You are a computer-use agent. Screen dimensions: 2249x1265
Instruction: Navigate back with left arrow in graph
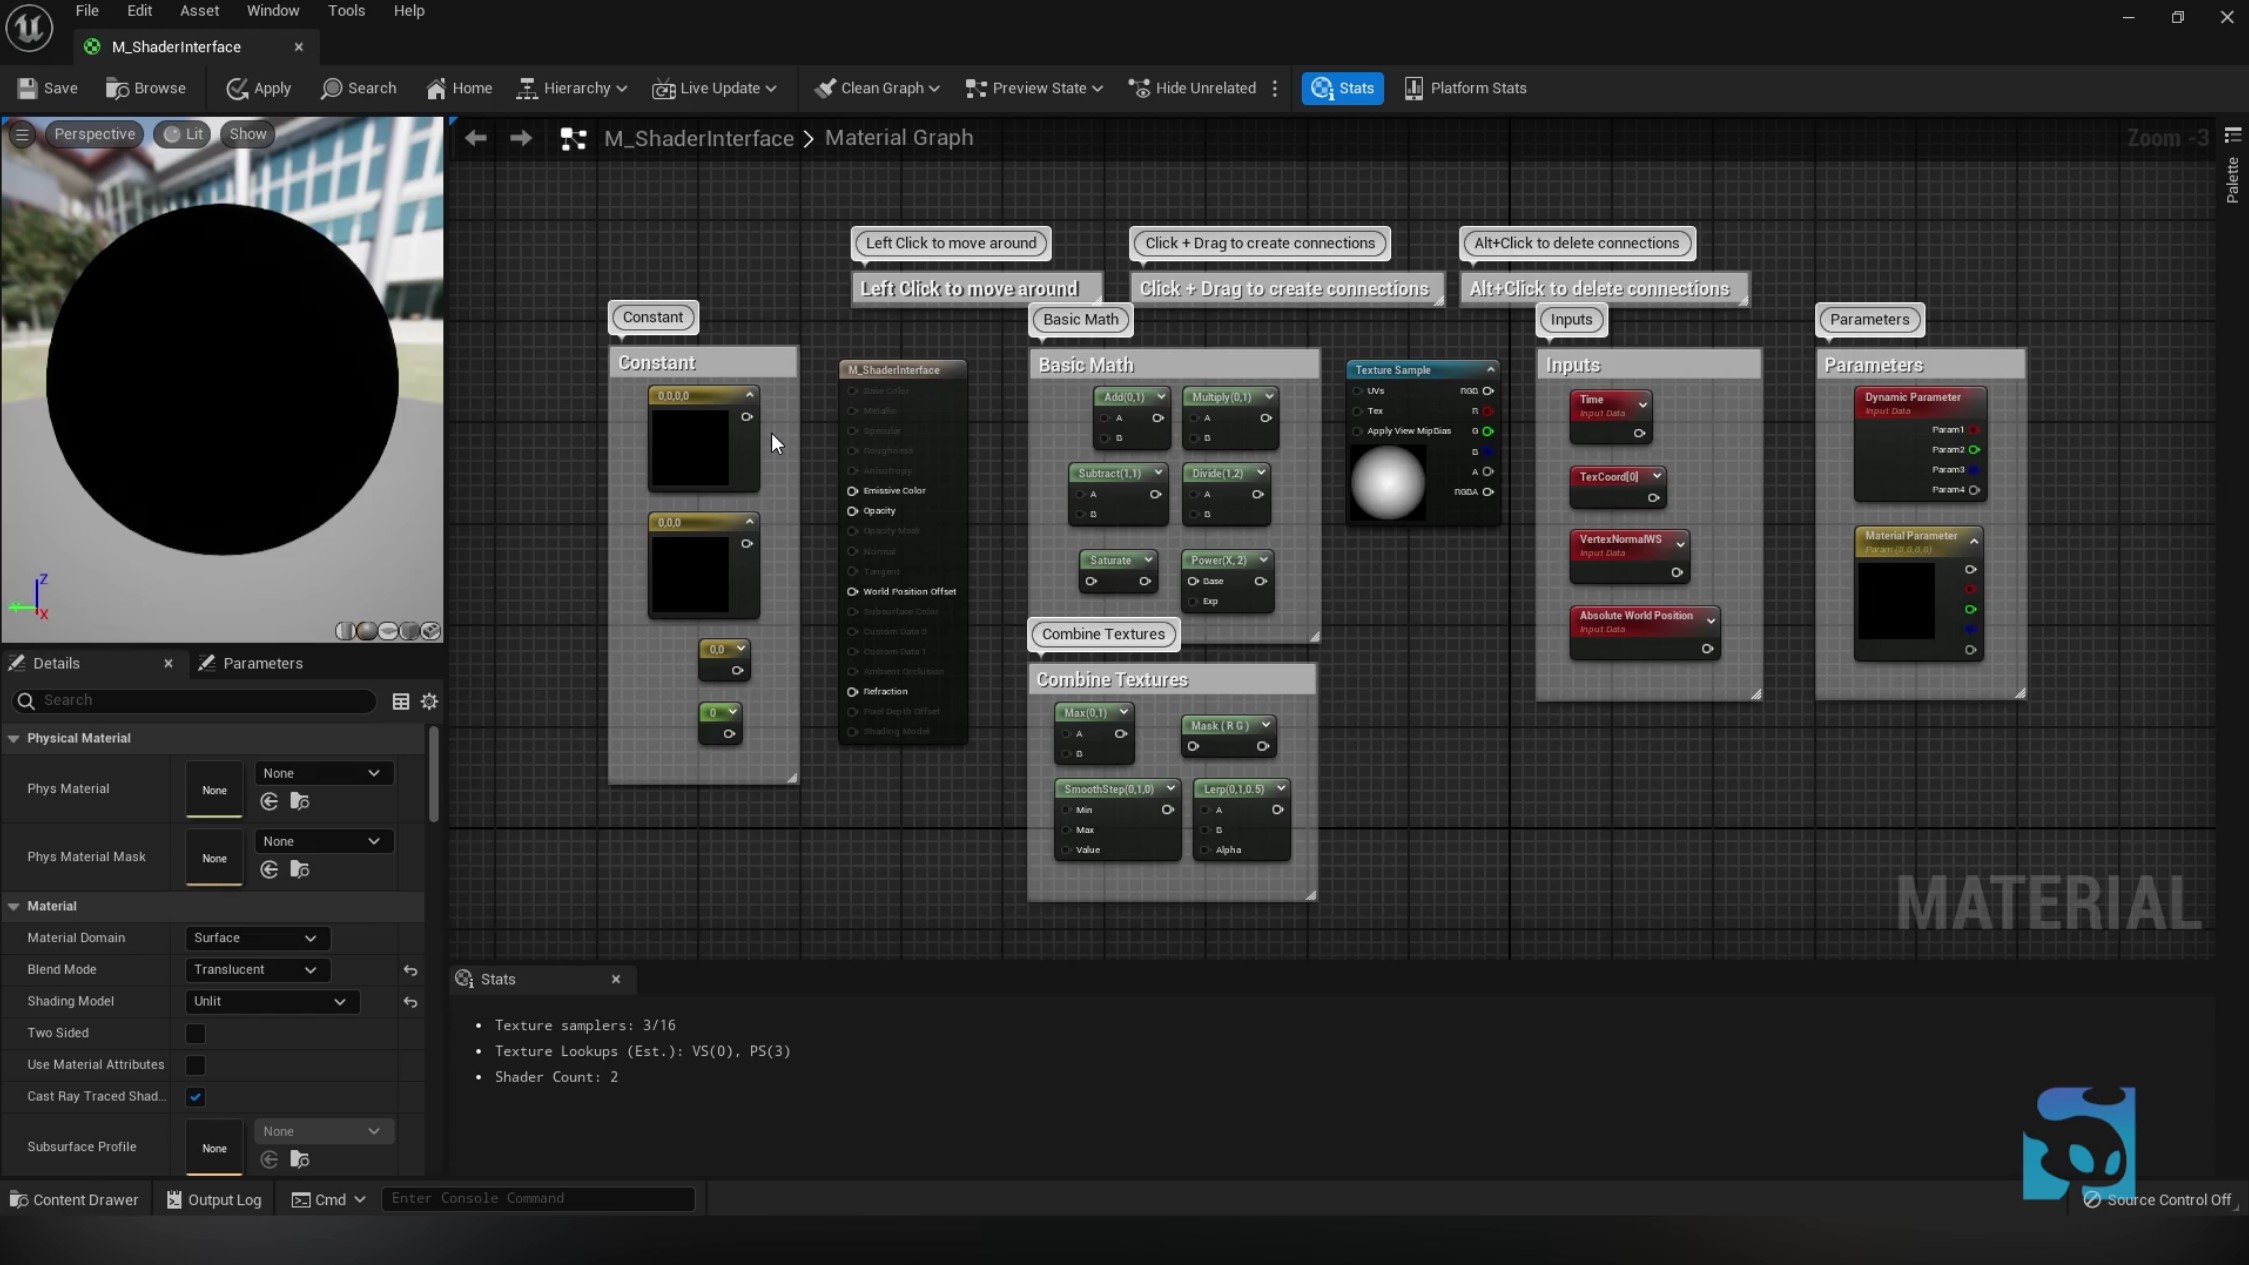pos(476,138)
